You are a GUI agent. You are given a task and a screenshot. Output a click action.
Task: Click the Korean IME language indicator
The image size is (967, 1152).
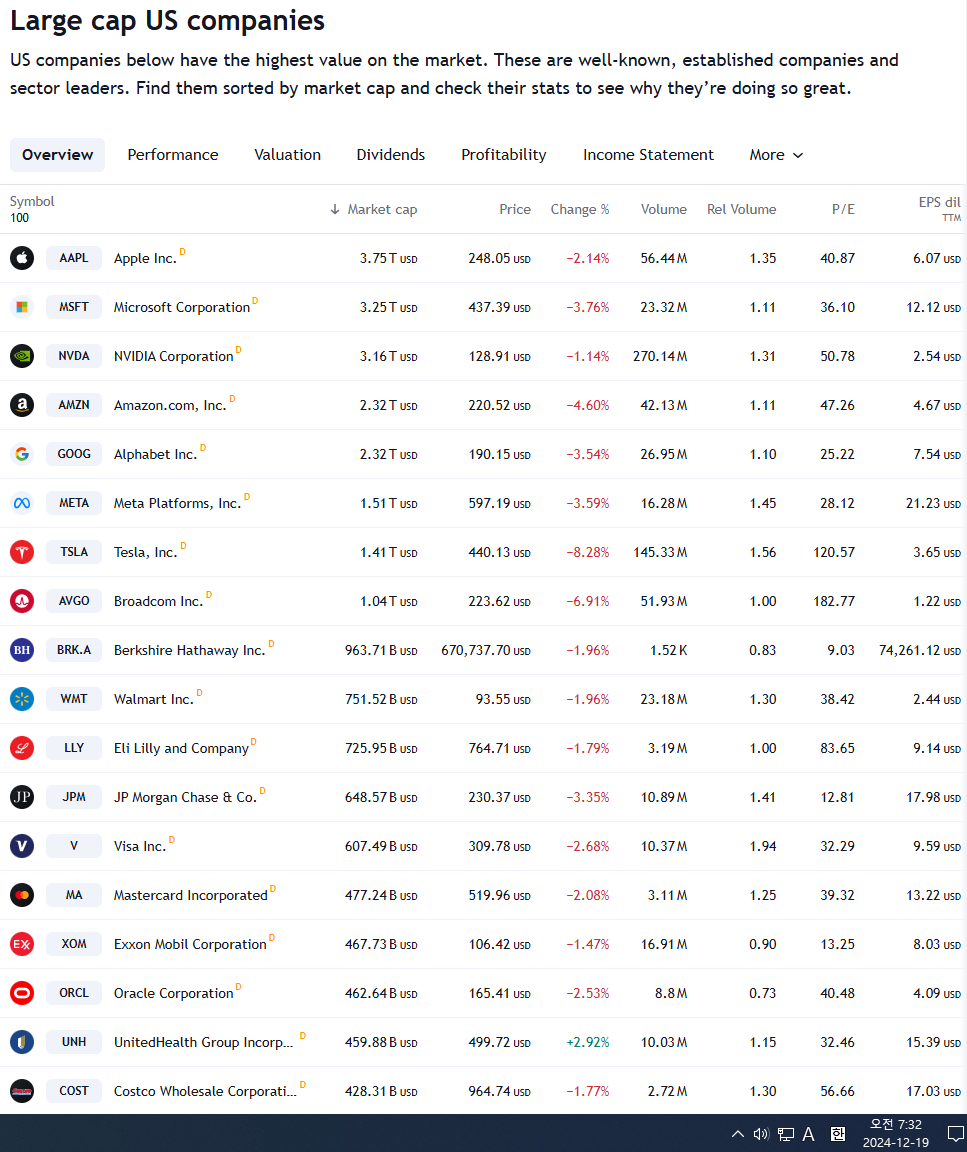(x=838, y=1134)
